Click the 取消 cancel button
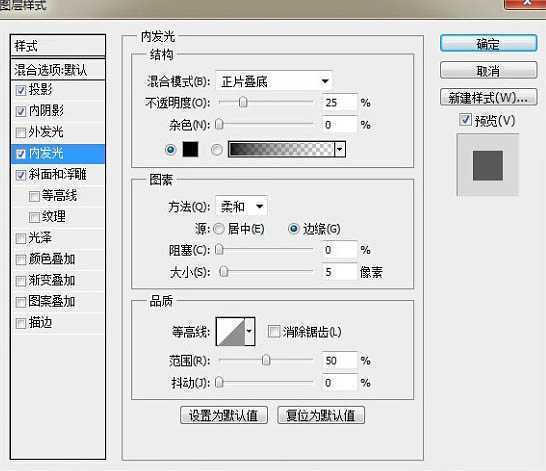 tap(488, 71)
